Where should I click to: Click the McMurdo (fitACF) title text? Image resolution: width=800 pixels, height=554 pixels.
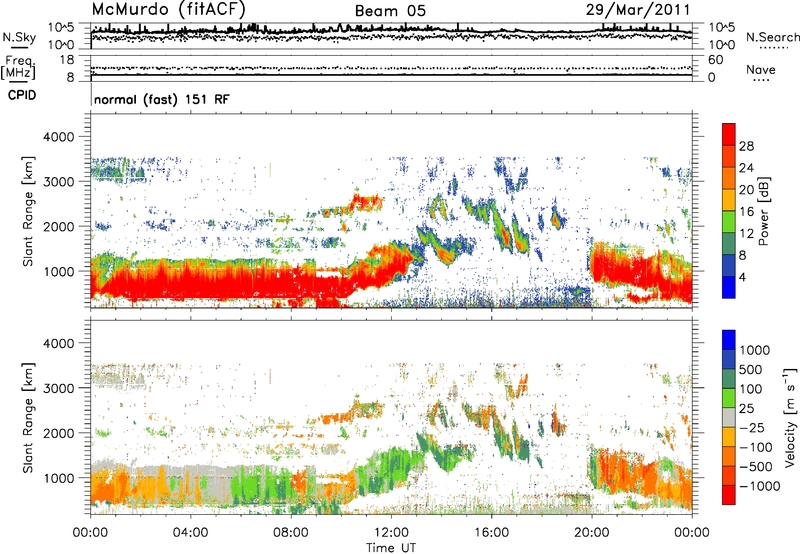point(168,9)
